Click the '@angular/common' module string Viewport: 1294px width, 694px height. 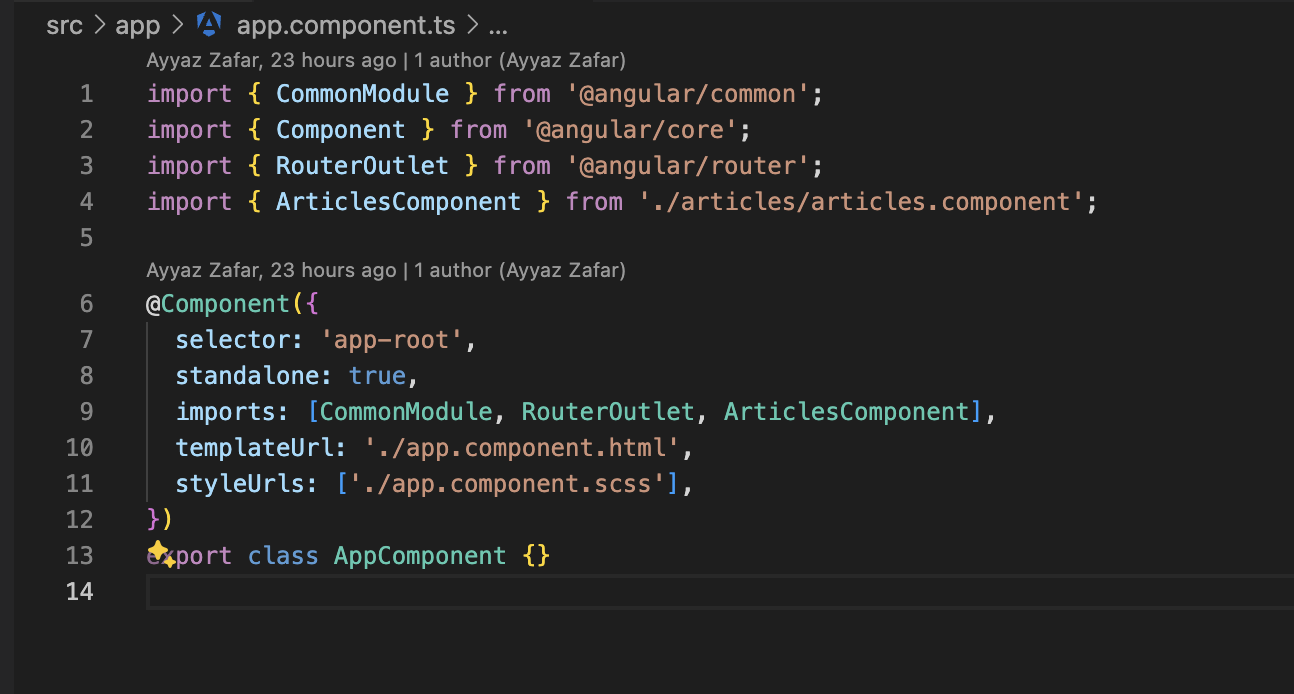[x=688, y=94]
